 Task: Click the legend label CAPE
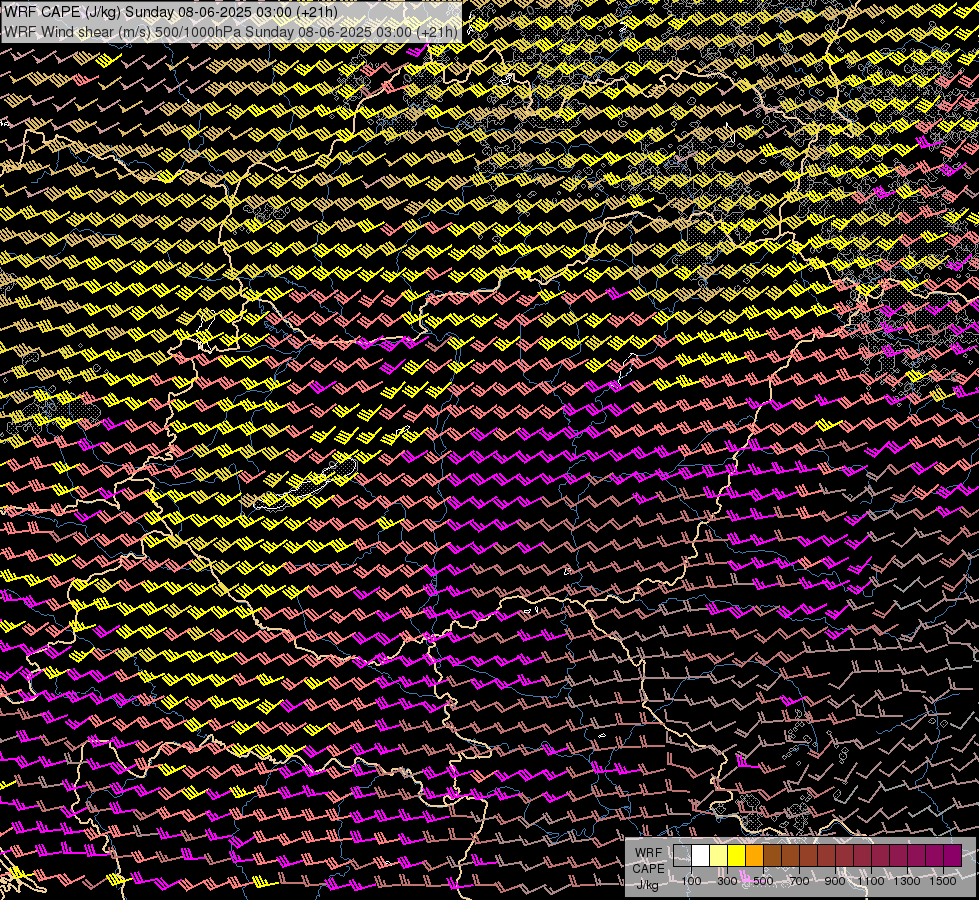pos(648,868)
